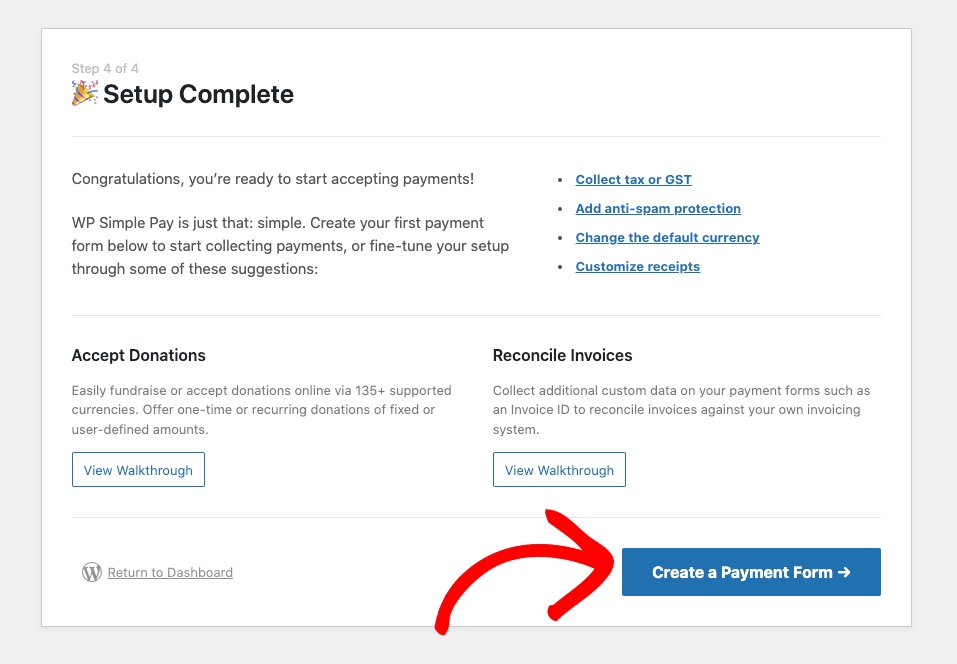Image resolution: width=957 pixels, height=664 pixels.
Task: Select the Accept Donations heading
Action: (139, 355)
